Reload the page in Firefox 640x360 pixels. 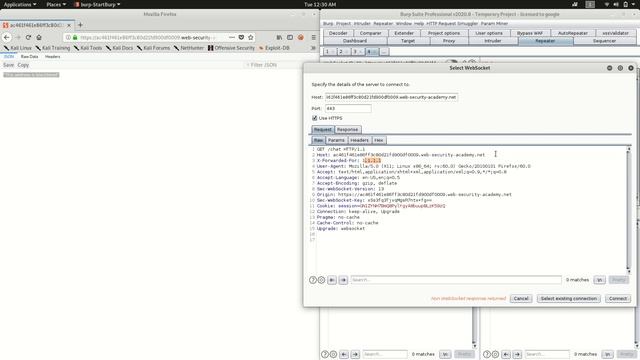(28, 37)
